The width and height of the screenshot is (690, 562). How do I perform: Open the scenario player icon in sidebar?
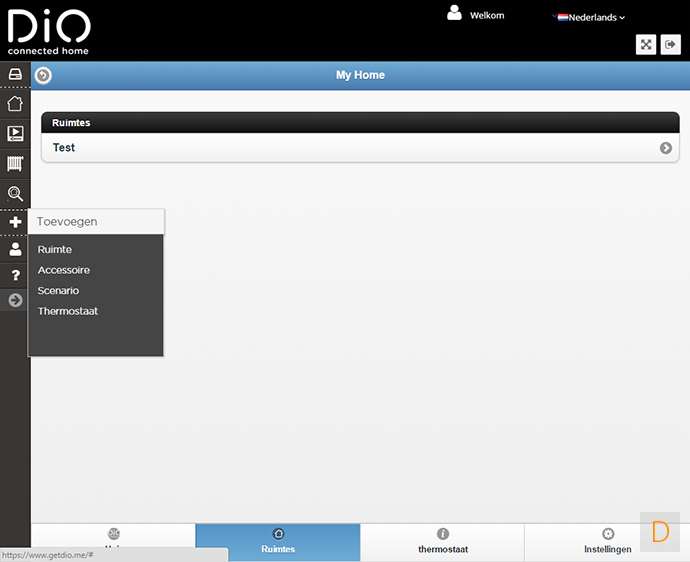(x=15, y=133)
